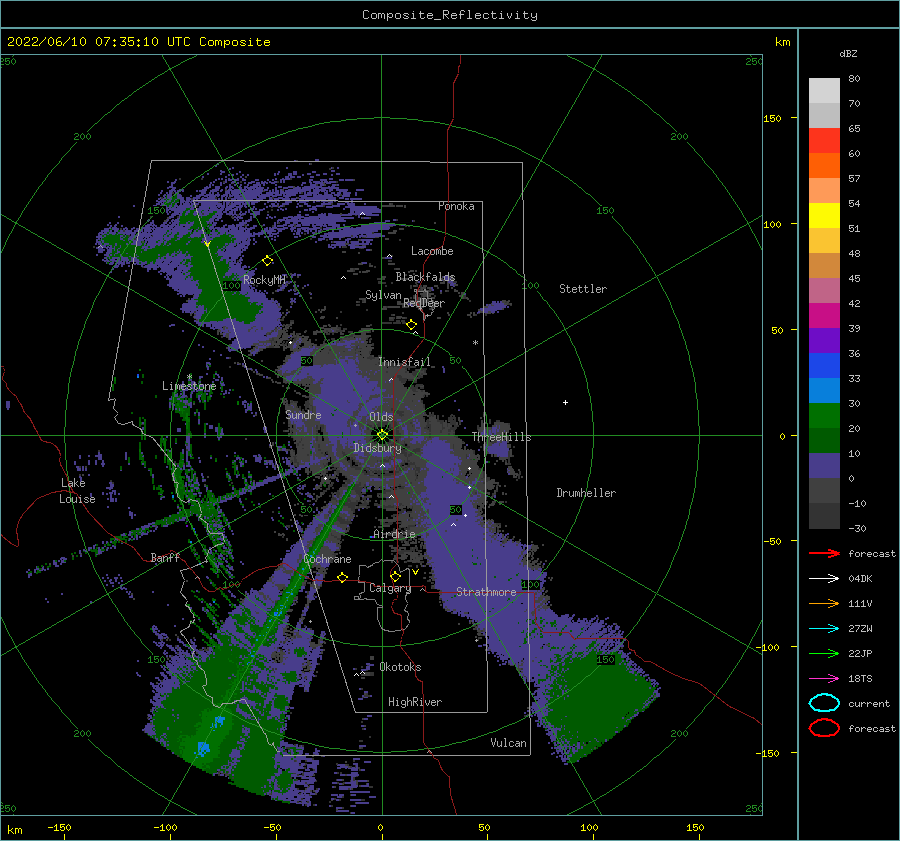
Task: Pick the purple 36-39 dBZ swatch
Action: 824,341
